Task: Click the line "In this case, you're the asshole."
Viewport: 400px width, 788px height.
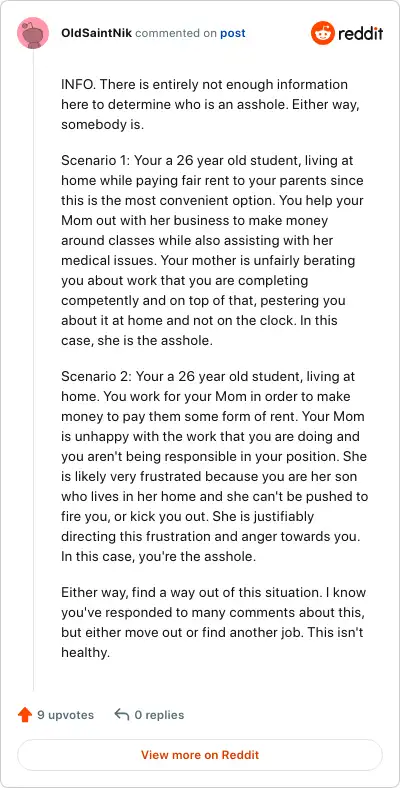Action: tap(159, 557)
